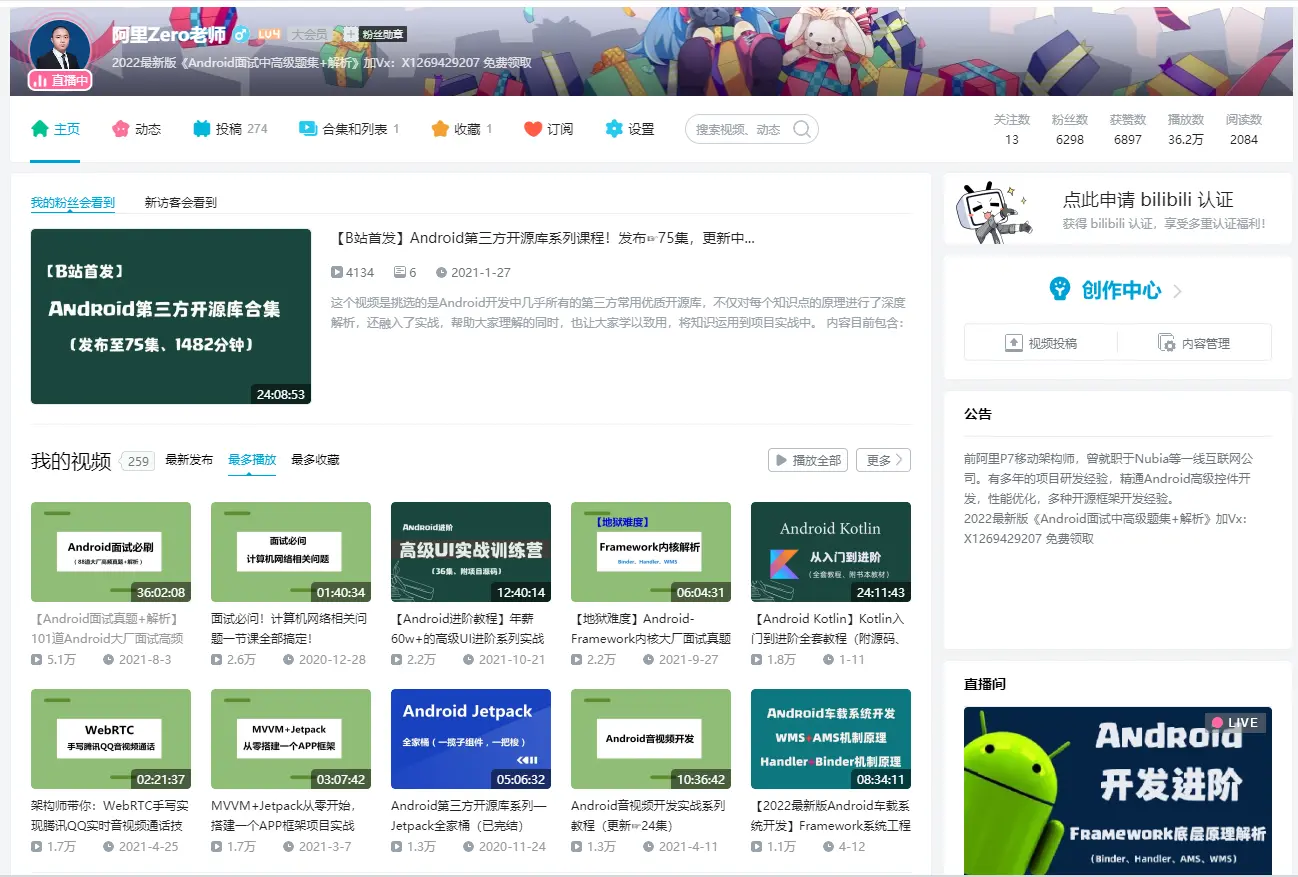Click the 内容管理 button
The height and width of the screenshot is (877, 1298).
[x=1194, y=343]
